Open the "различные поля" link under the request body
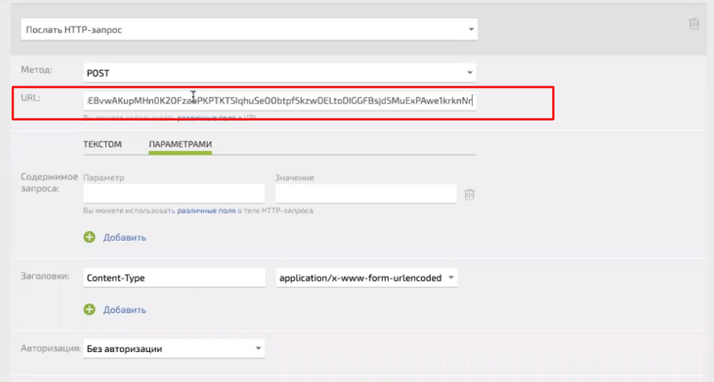This screenshot has width=714, height=382. click(x=206, y=211)
